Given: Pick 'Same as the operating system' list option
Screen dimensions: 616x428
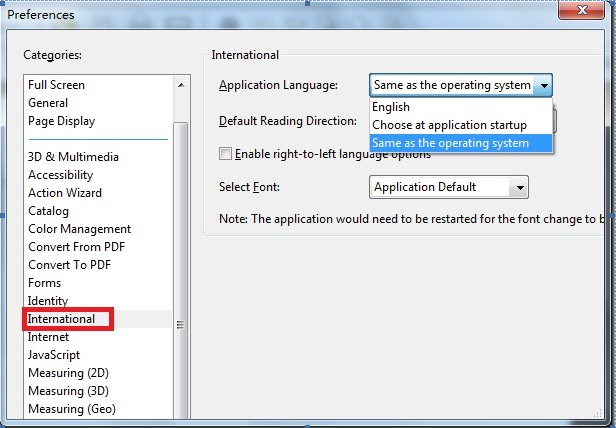Looking at the screenshot, I should click(x=461, y=143).
